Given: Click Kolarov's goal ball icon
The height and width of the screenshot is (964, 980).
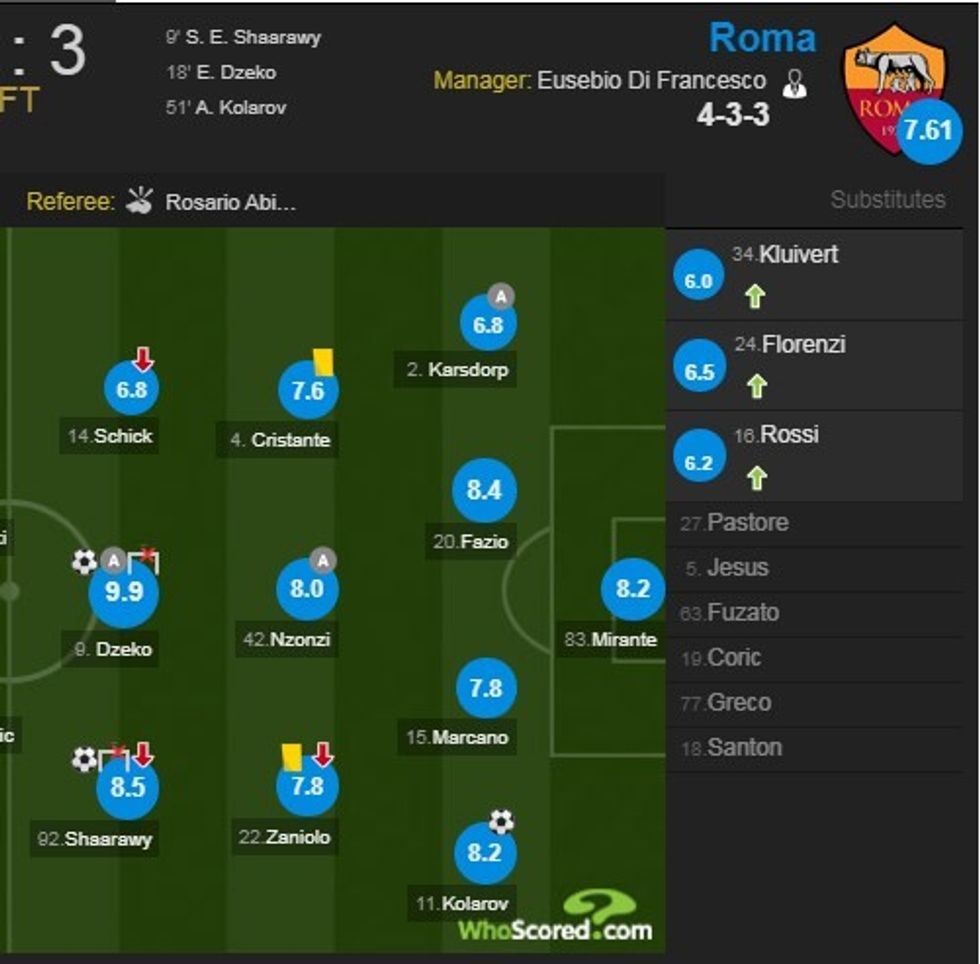Looking at the screenshot, I should click(x=501, y=823).
